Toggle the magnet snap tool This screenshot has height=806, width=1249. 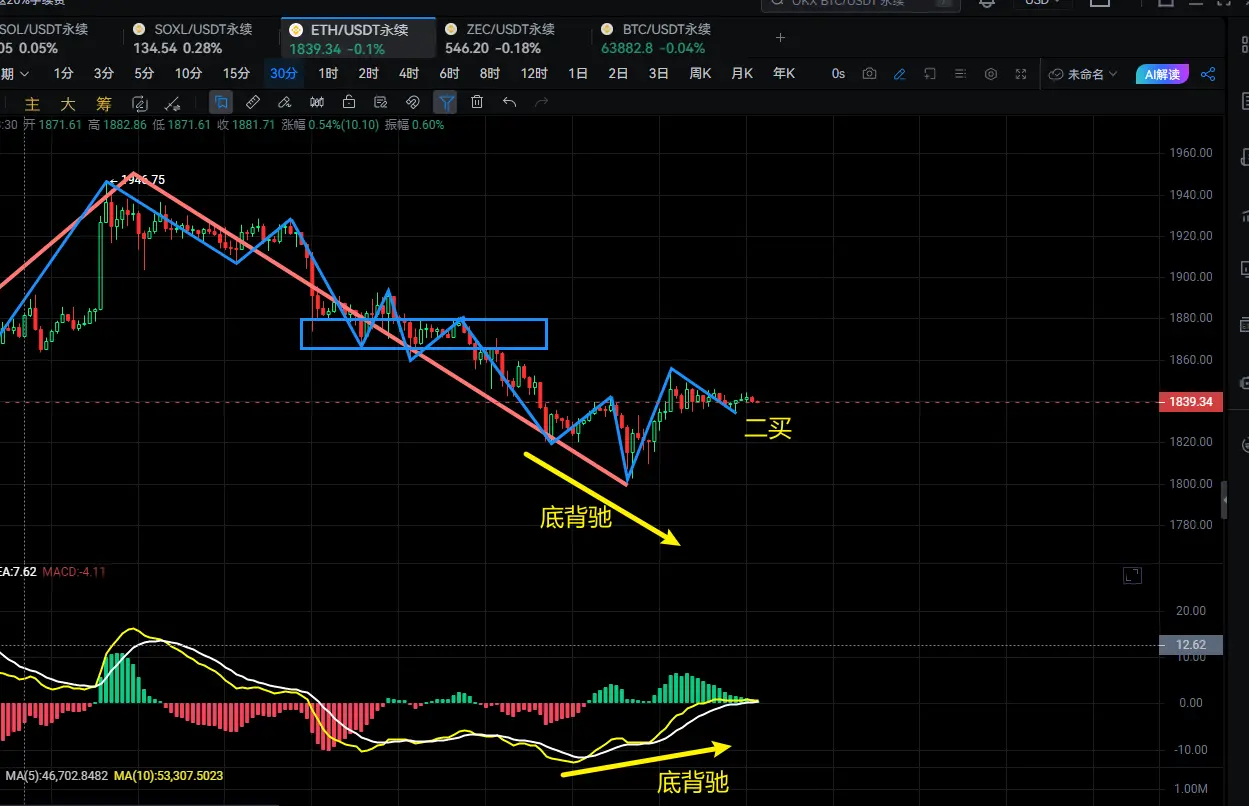pos(412,102)
